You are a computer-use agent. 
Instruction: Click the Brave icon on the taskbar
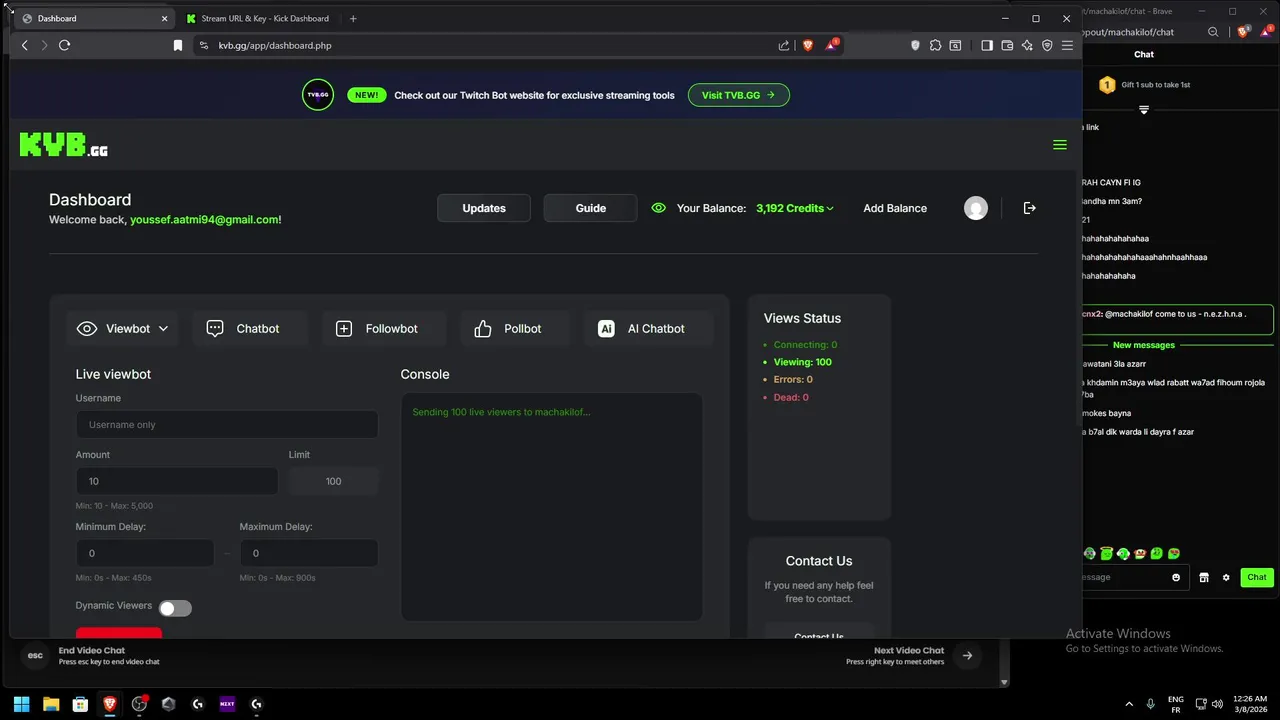coord(110,704)
